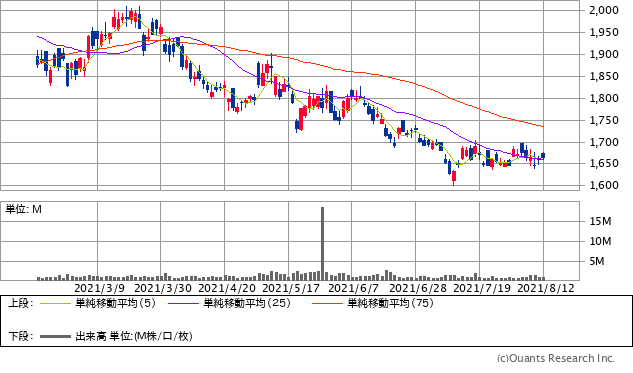Click the 2,000 price axis label
Screen dimensions: 633x373
coord(604,10)
